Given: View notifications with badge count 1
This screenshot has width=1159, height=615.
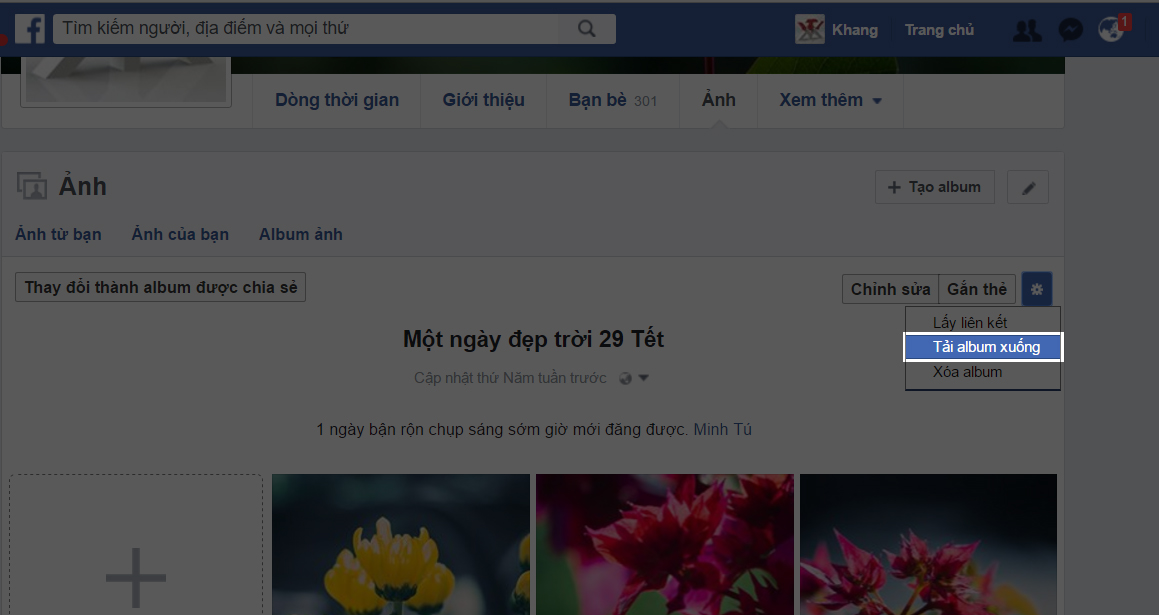Looking at the screenshot, I should (1110, 30).
